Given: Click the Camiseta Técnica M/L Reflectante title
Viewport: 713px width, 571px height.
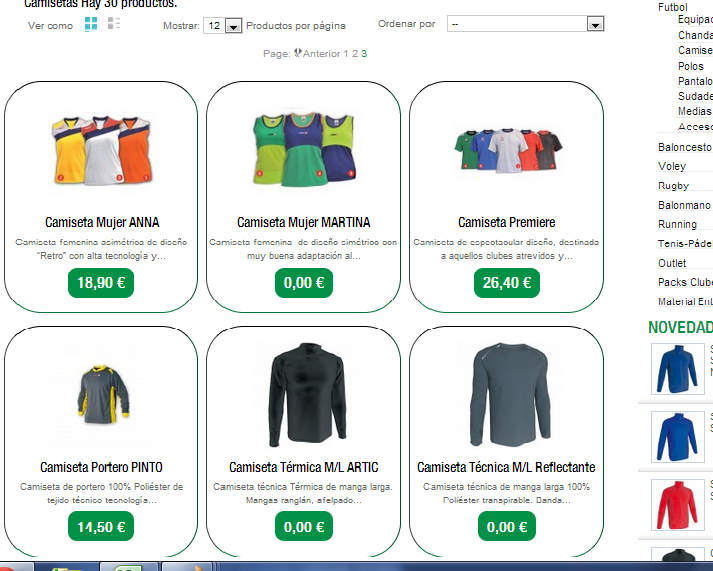Looking at the screenshot, I should pyautogui.click(x=506, y=467).
